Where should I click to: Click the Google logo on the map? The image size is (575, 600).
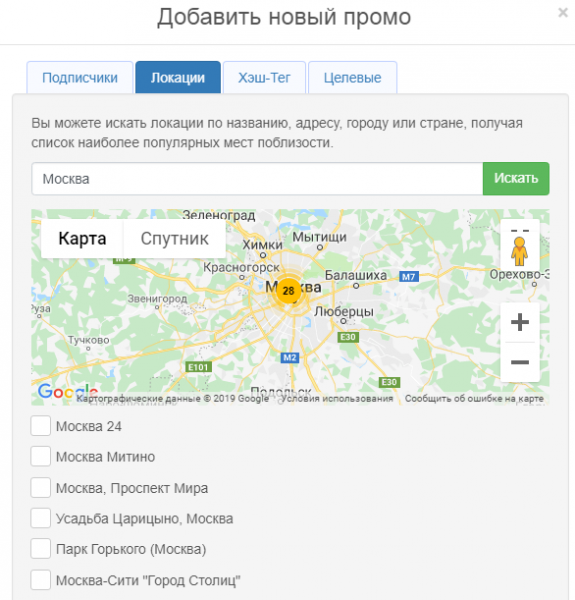click(68, 391)
